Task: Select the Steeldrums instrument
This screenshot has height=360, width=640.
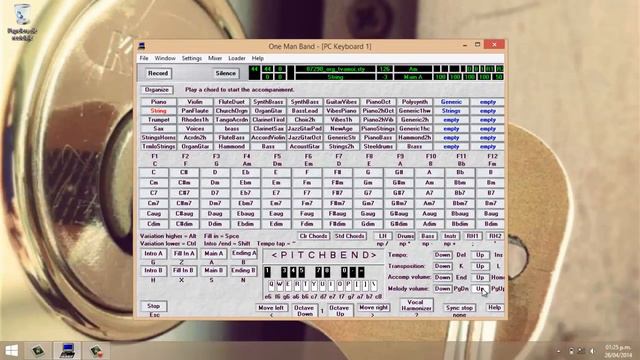Action: (378, 147)
